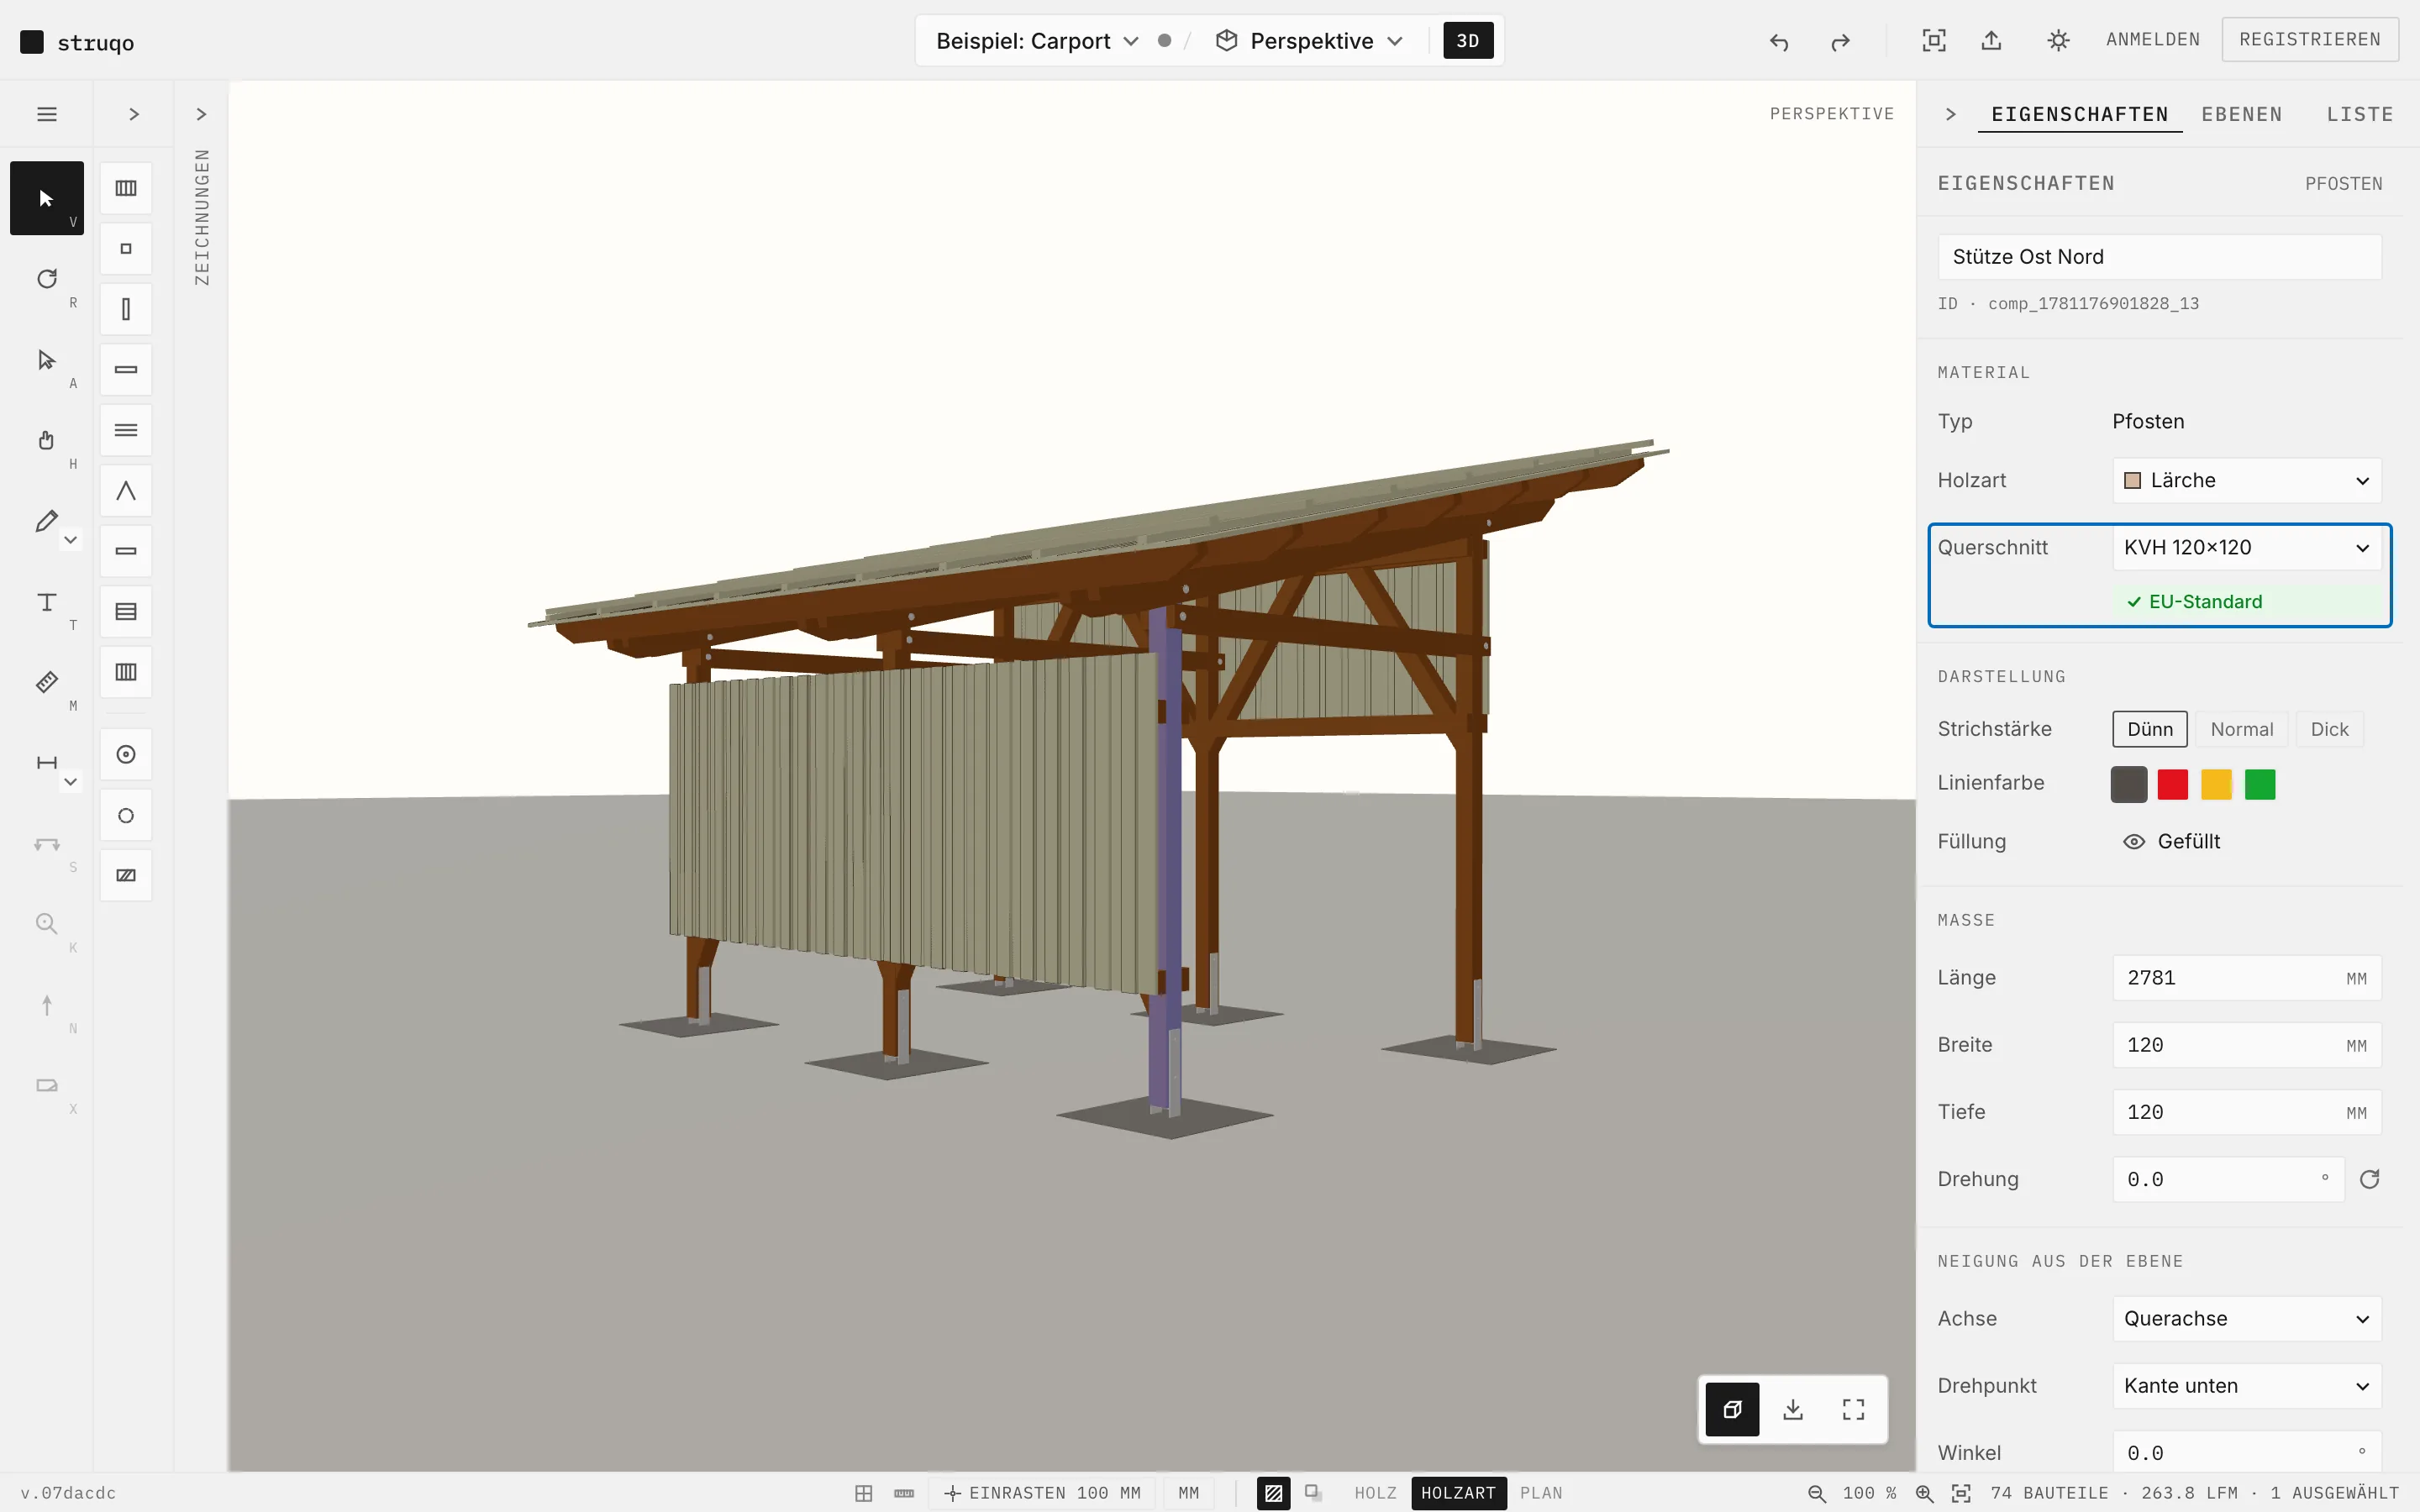Download the 3D view image

point(1793,1409)
